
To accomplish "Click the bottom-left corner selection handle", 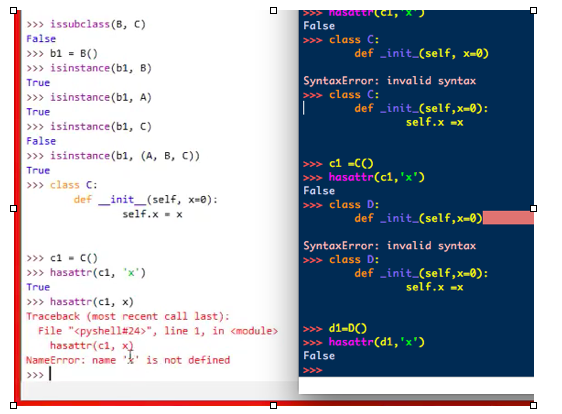I will point(14,405).
